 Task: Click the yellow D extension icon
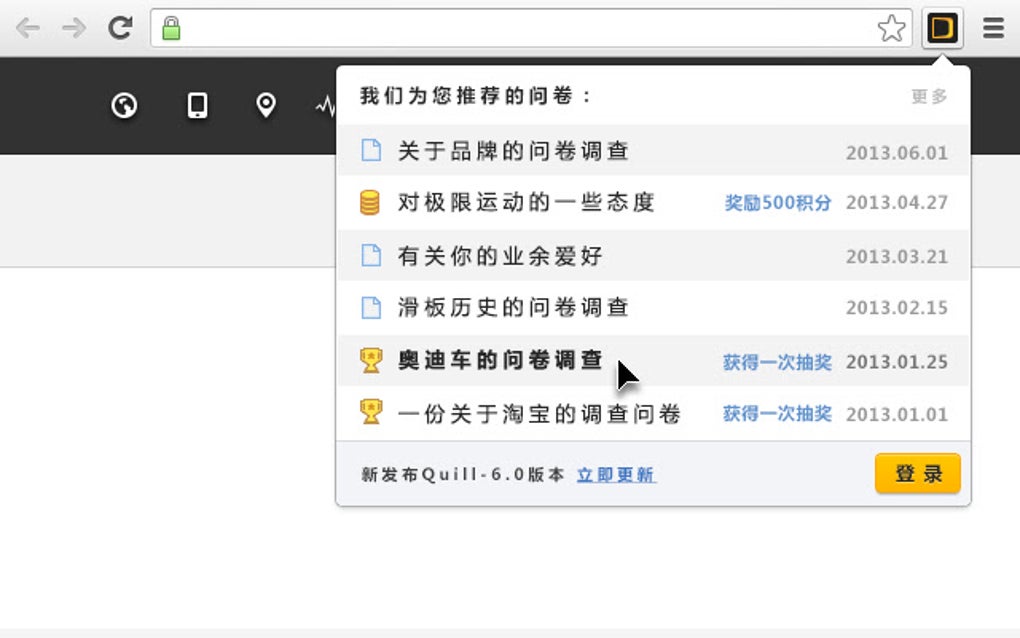click(942, 28)
